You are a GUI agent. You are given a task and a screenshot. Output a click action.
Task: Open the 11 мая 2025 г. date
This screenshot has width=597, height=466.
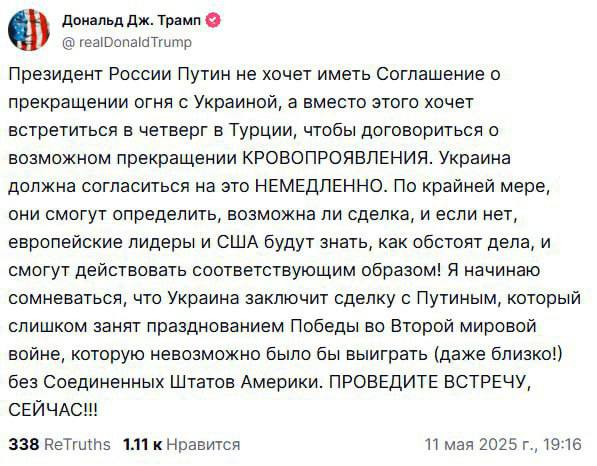coord(480,444)
